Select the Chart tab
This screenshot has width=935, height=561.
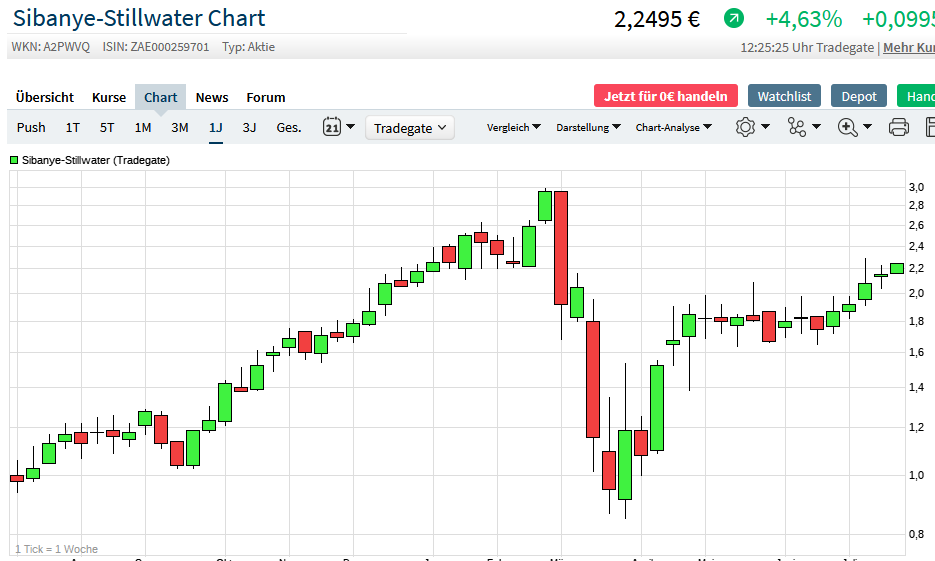pyautogui.click(x=160, y=97)
